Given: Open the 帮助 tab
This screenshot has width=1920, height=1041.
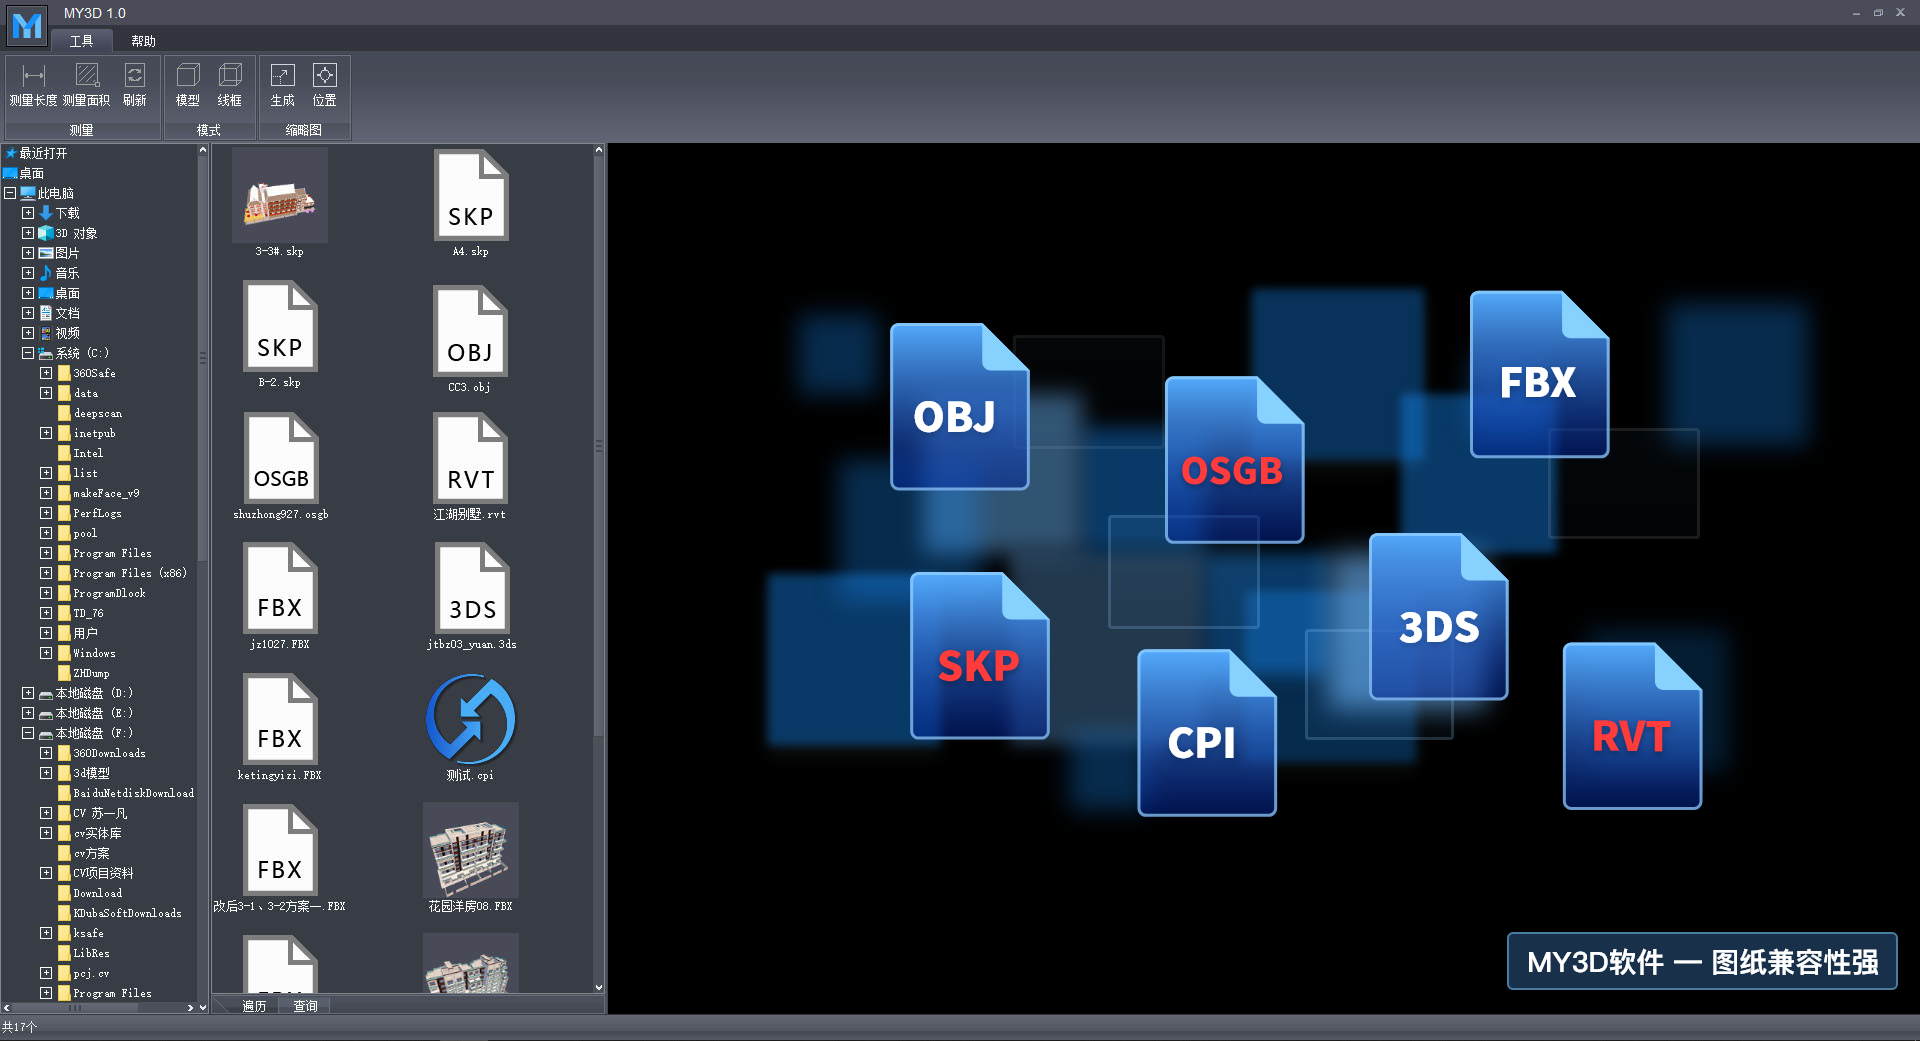Looking at the screenshot, I should point(144,41).
